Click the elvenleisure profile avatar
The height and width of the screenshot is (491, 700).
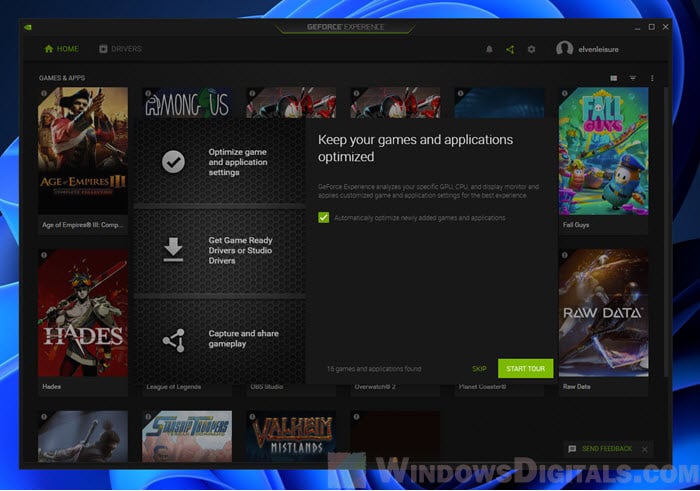pyautogui.click(x=564, y=49)
